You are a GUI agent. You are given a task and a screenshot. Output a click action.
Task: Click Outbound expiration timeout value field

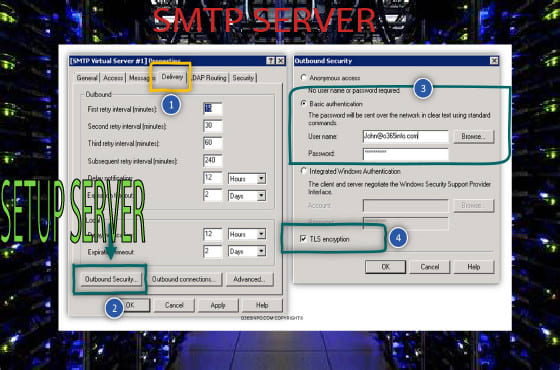point(212,195)
